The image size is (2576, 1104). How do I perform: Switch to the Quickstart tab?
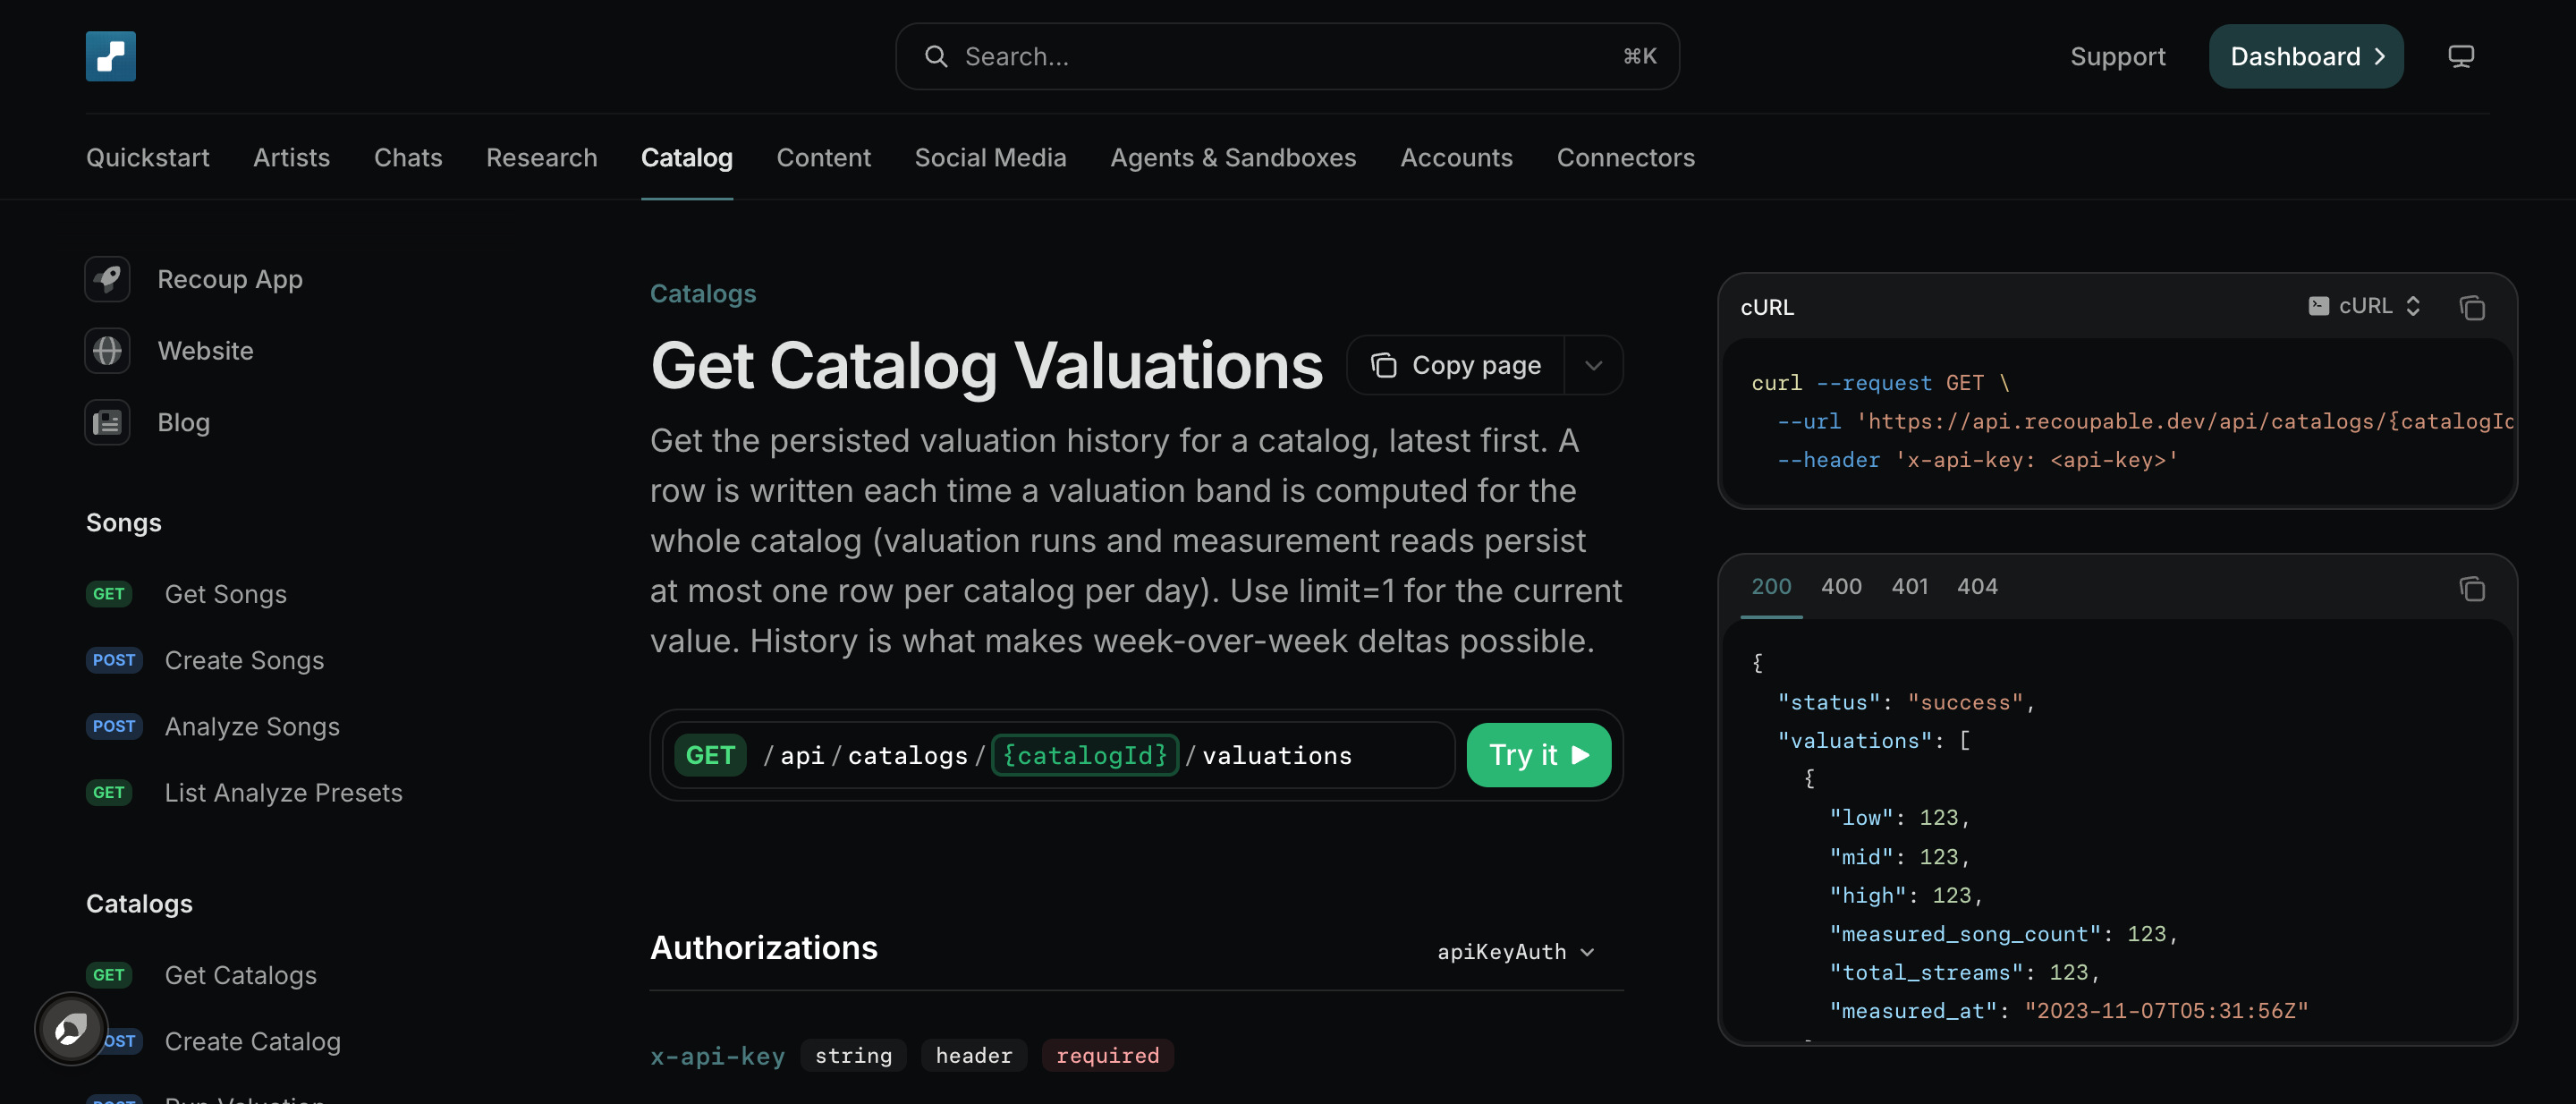coord(148,158)
